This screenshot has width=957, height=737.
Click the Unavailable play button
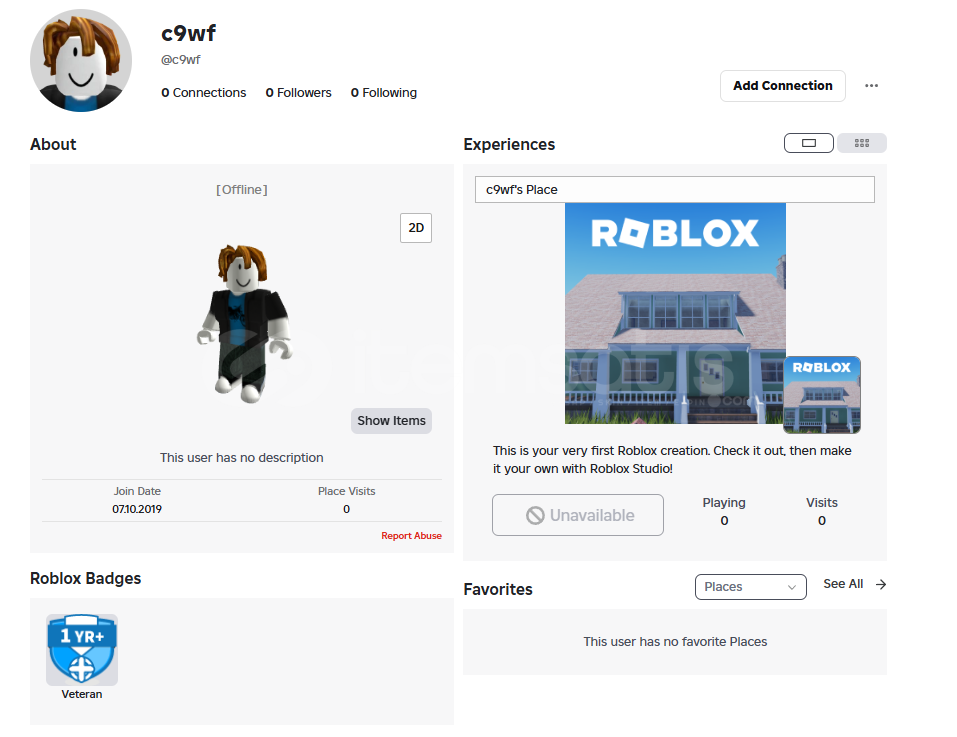(x=577, y=515)
